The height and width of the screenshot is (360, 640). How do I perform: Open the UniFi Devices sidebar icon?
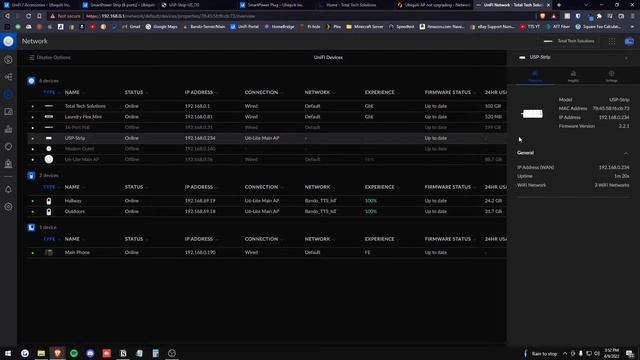(8, 95)
